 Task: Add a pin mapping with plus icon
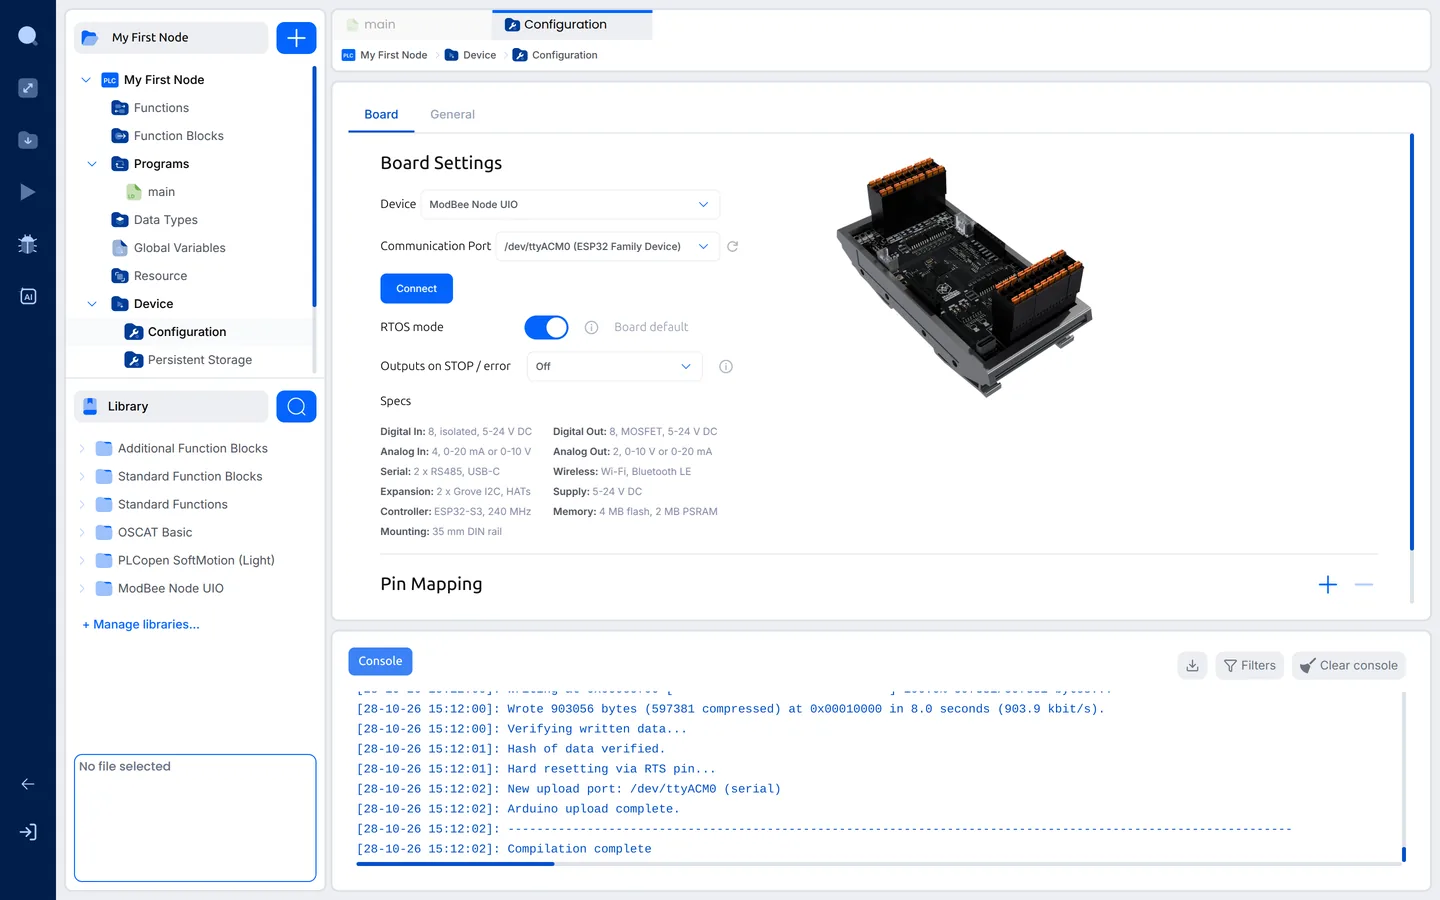1328,585
